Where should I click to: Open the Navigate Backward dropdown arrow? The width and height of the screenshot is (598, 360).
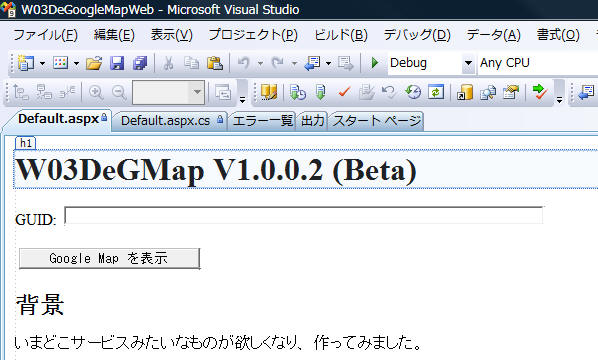click(328, 63)
